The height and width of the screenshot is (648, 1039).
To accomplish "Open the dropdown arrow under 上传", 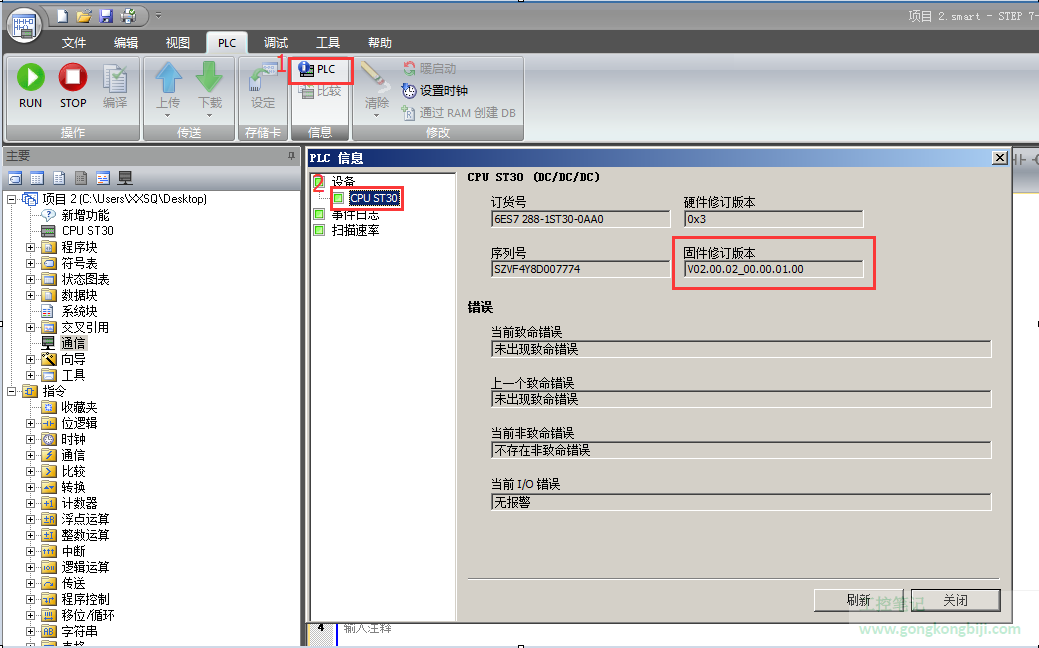I will pyautogui.click(x=168, y=115).
